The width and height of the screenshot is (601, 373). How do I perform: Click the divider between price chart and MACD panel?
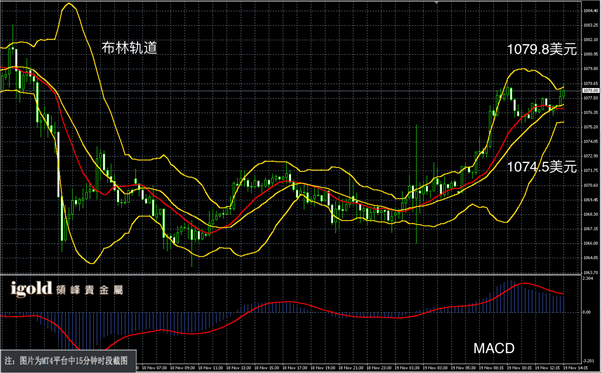coord(291,274)
